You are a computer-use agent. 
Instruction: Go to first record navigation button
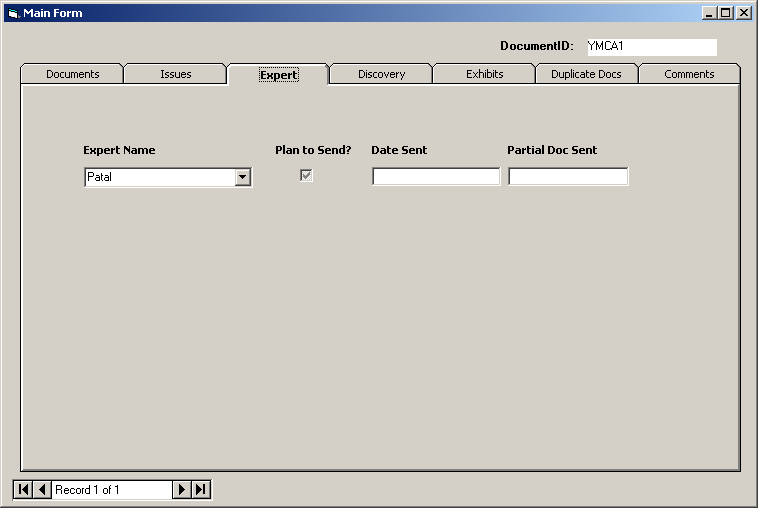point(23,490)
